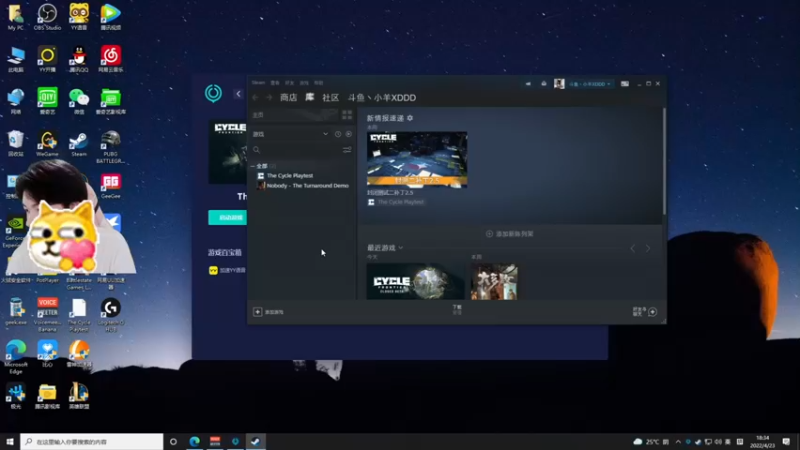Open Steam notifications envelope icon
Viewport: 800px width, 450px height.
tap(543, 84)
